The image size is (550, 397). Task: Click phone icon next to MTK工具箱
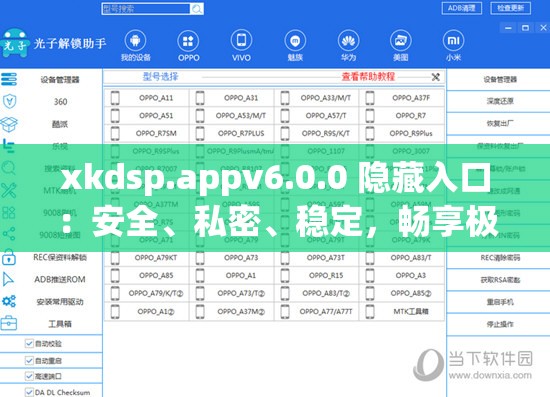(x=370, y=311)
